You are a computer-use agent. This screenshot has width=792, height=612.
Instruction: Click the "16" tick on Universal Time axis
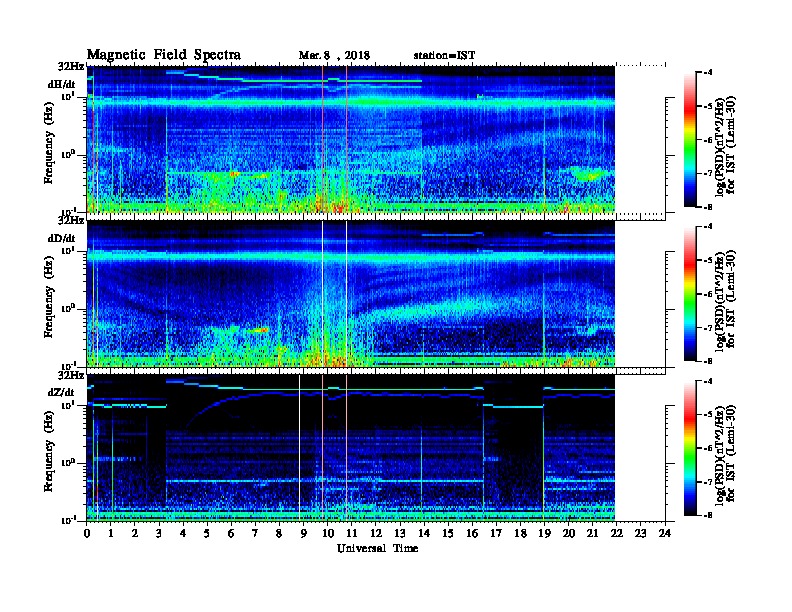(472, 533)
